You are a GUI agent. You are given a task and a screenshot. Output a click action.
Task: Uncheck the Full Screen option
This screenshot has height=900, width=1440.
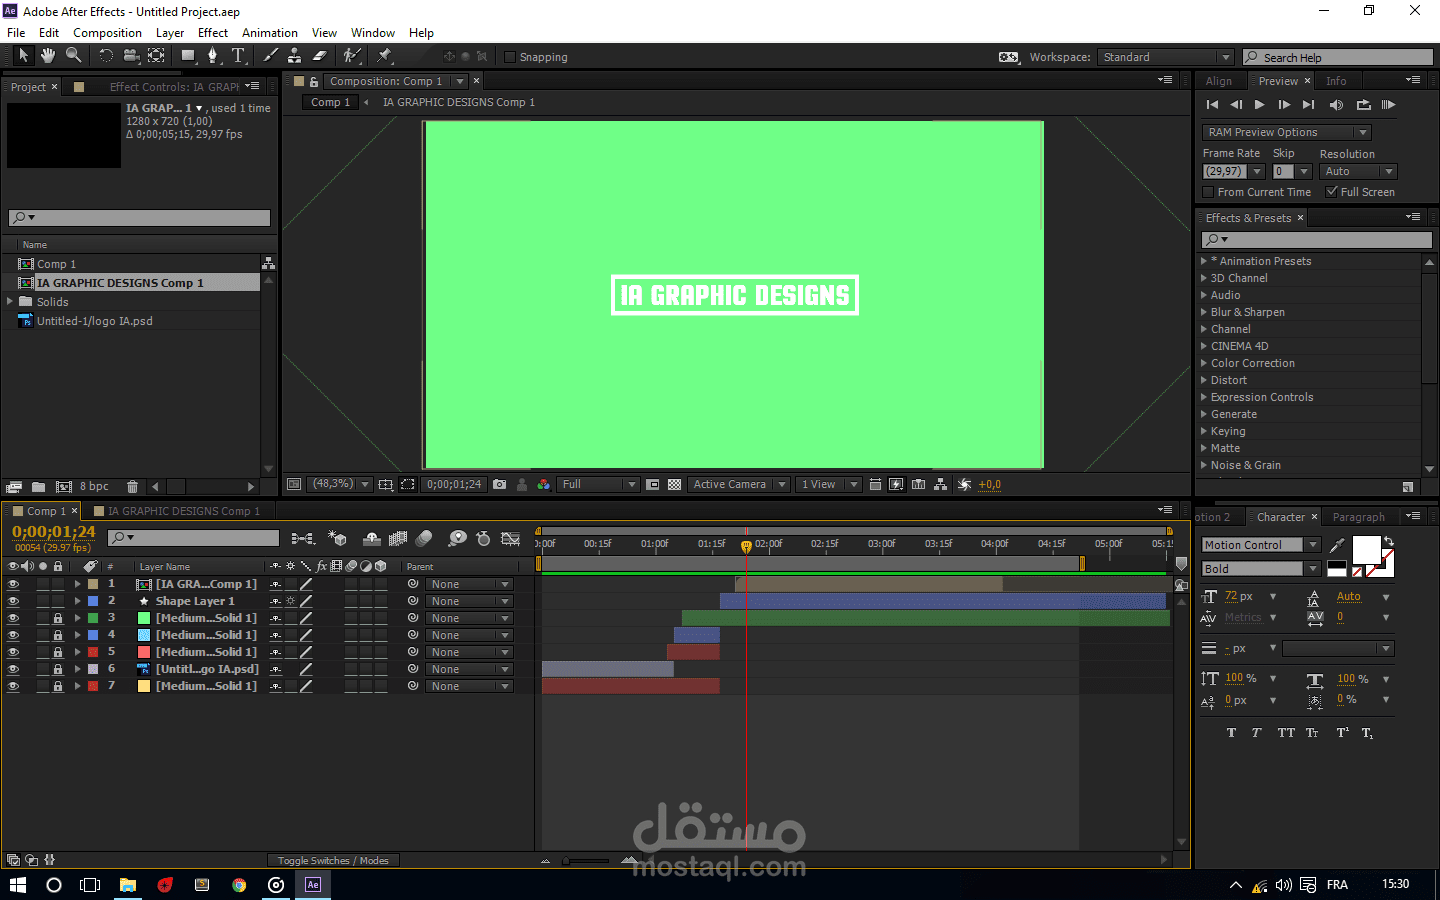point(1332,192)
